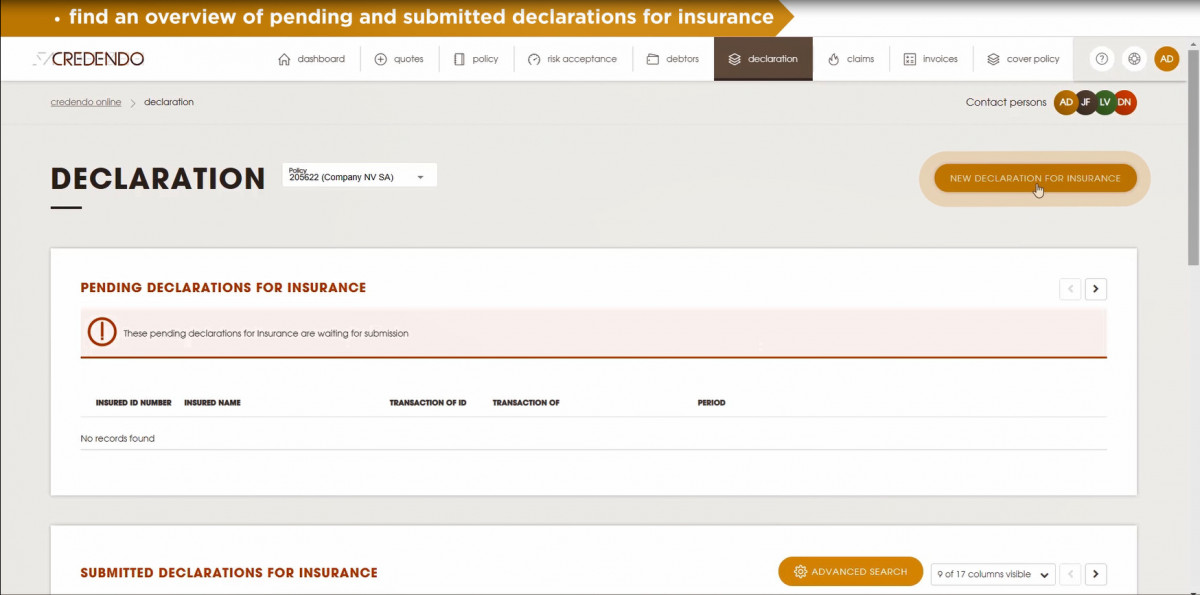Sort by Insured ID Number column

[134, 403]
